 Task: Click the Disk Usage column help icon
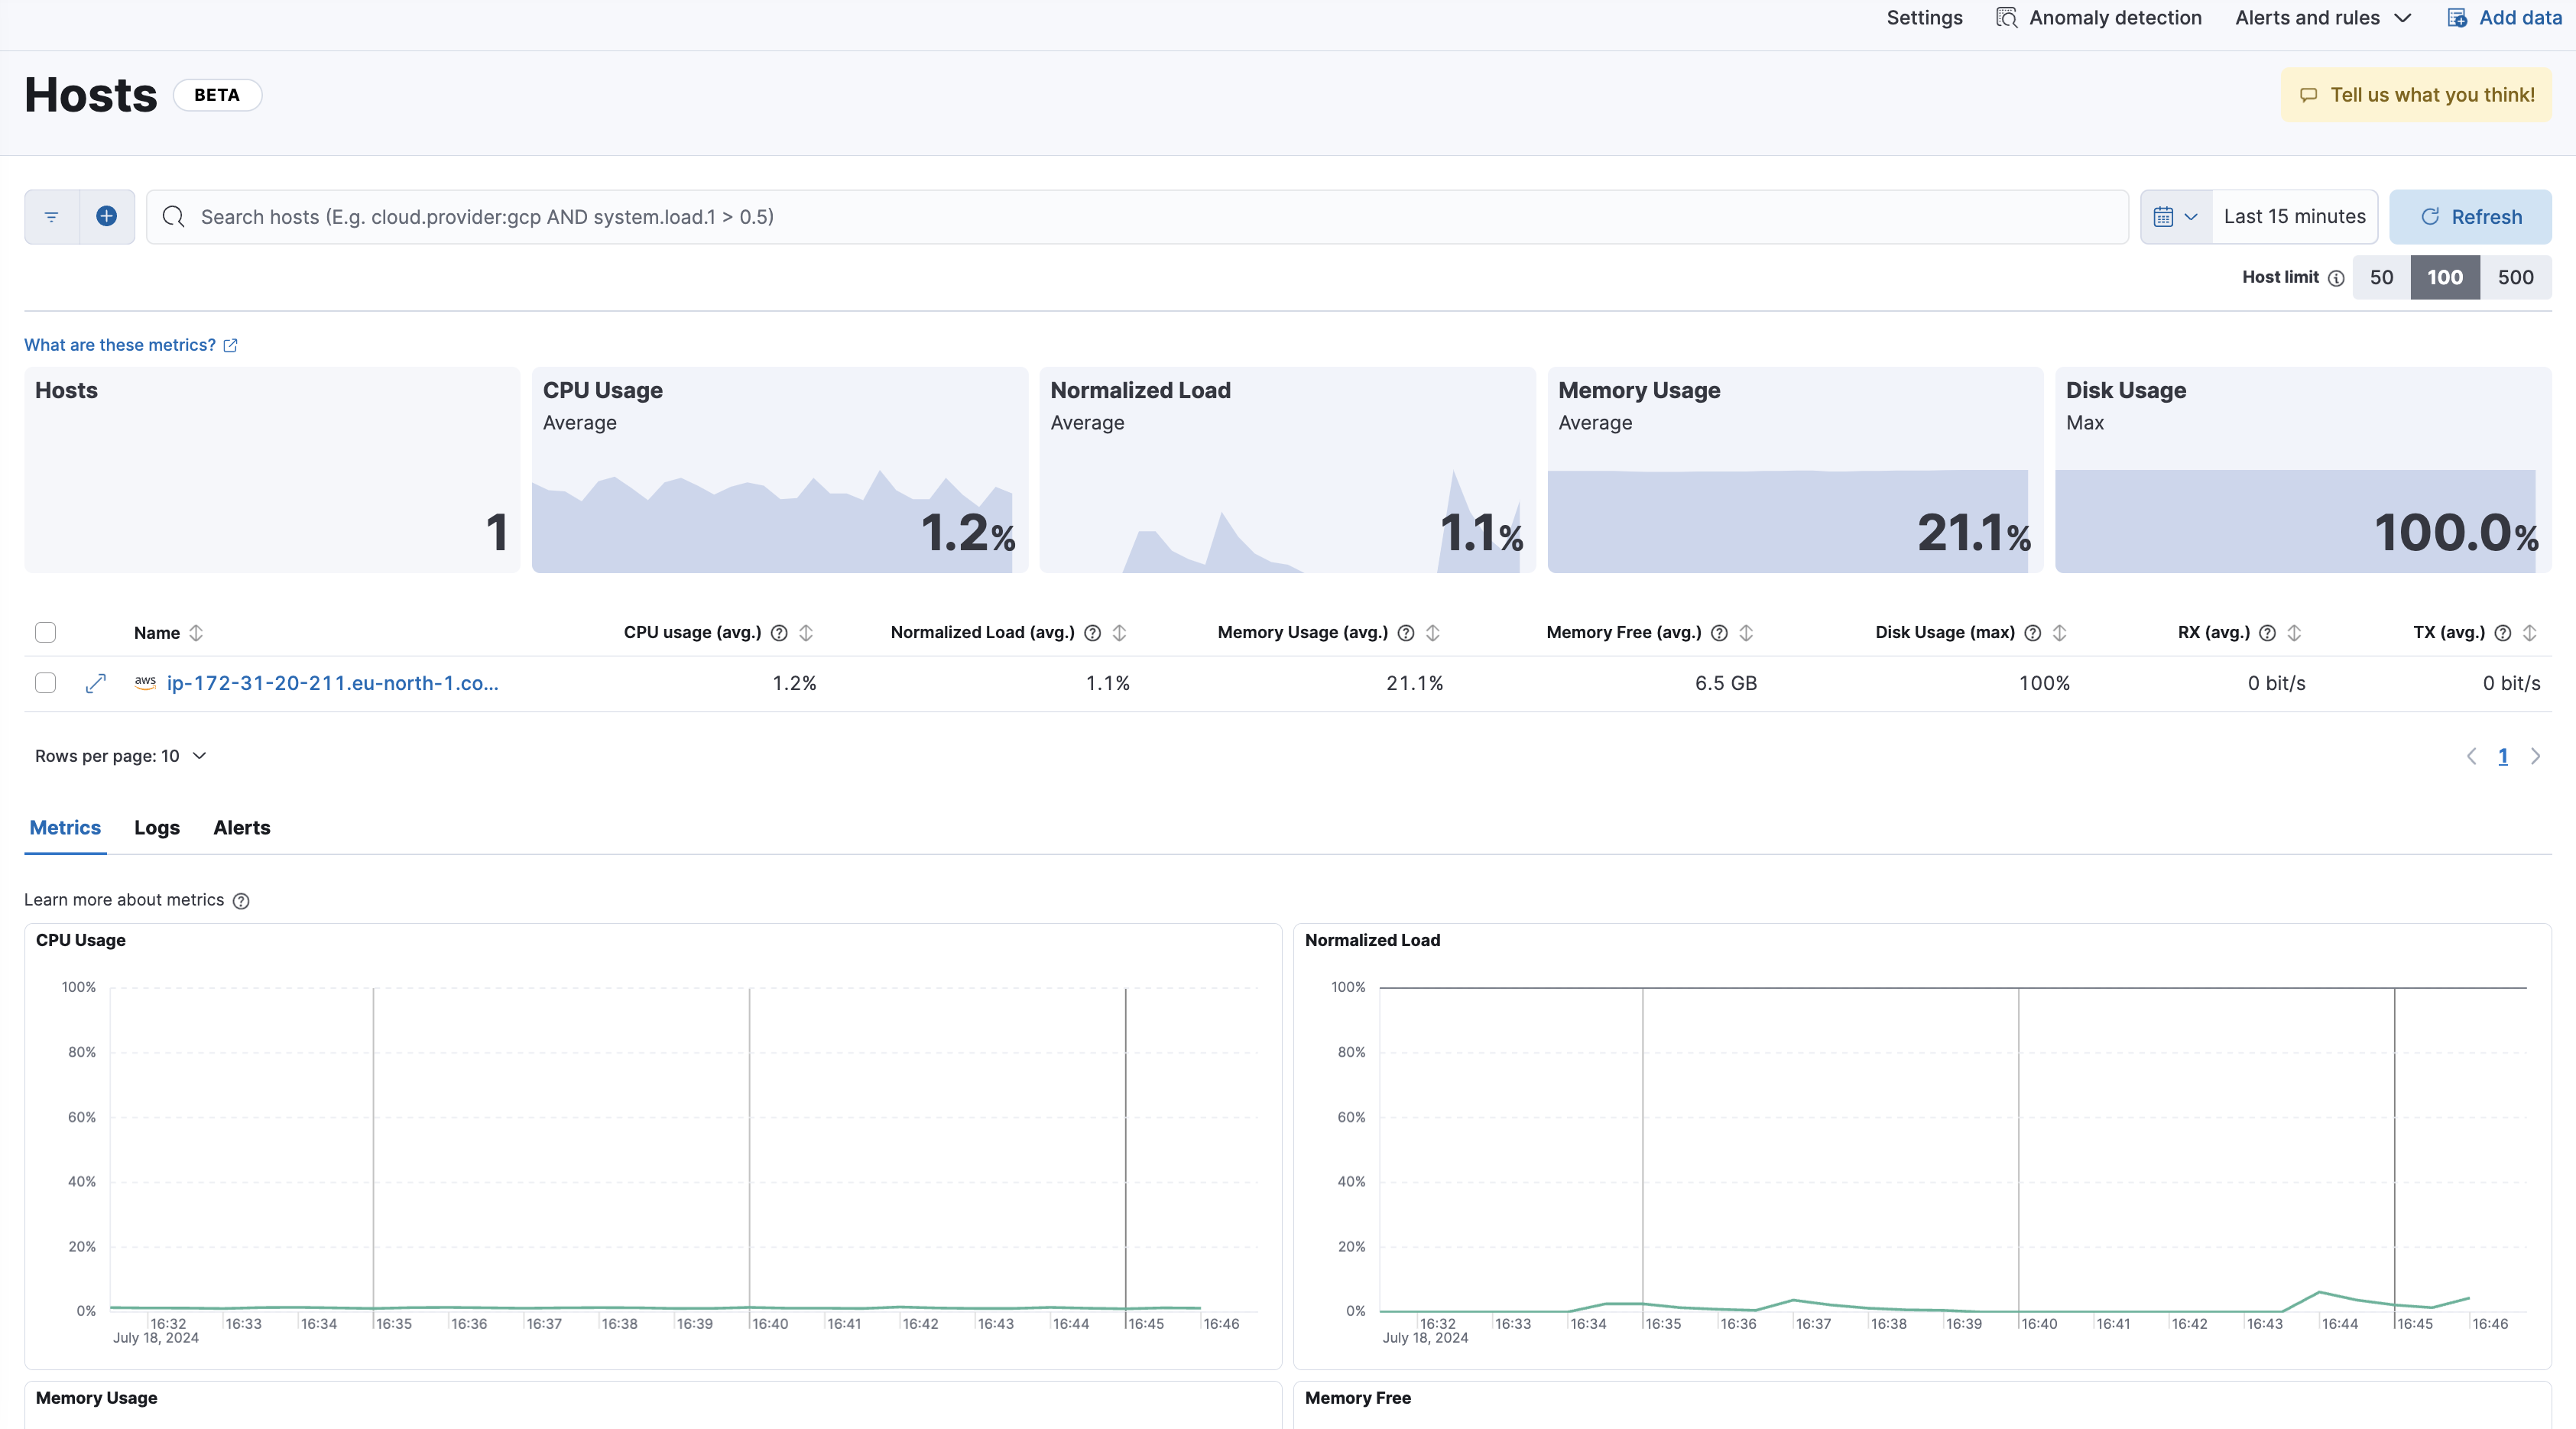click(x=2033, y=633)
